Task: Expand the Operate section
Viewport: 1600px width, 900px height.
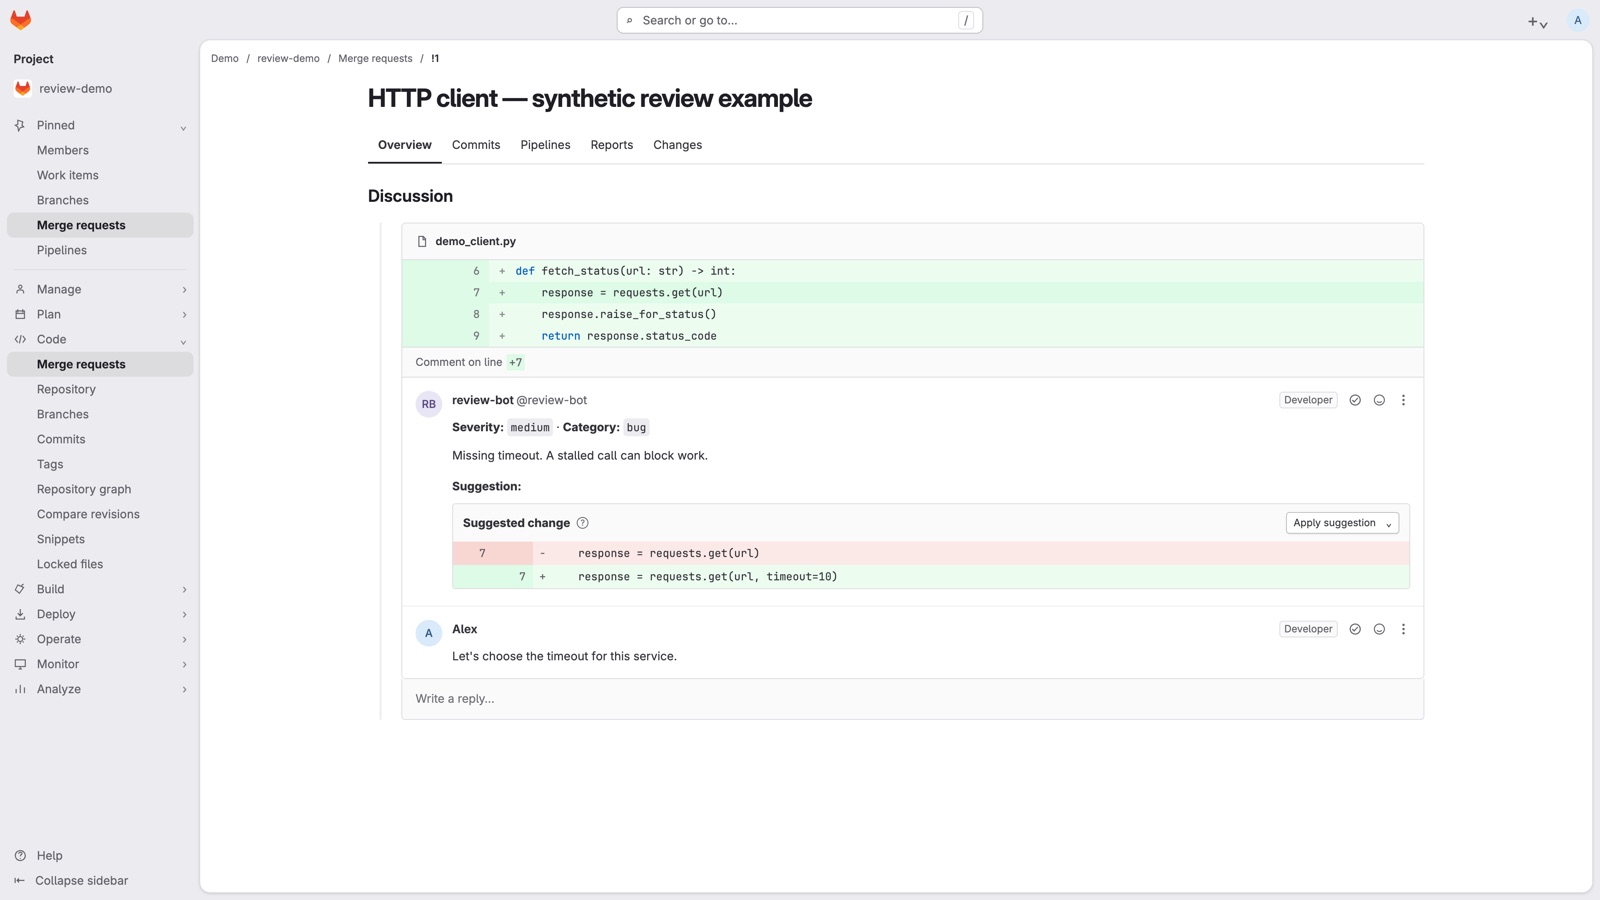Action: (183, 640)
